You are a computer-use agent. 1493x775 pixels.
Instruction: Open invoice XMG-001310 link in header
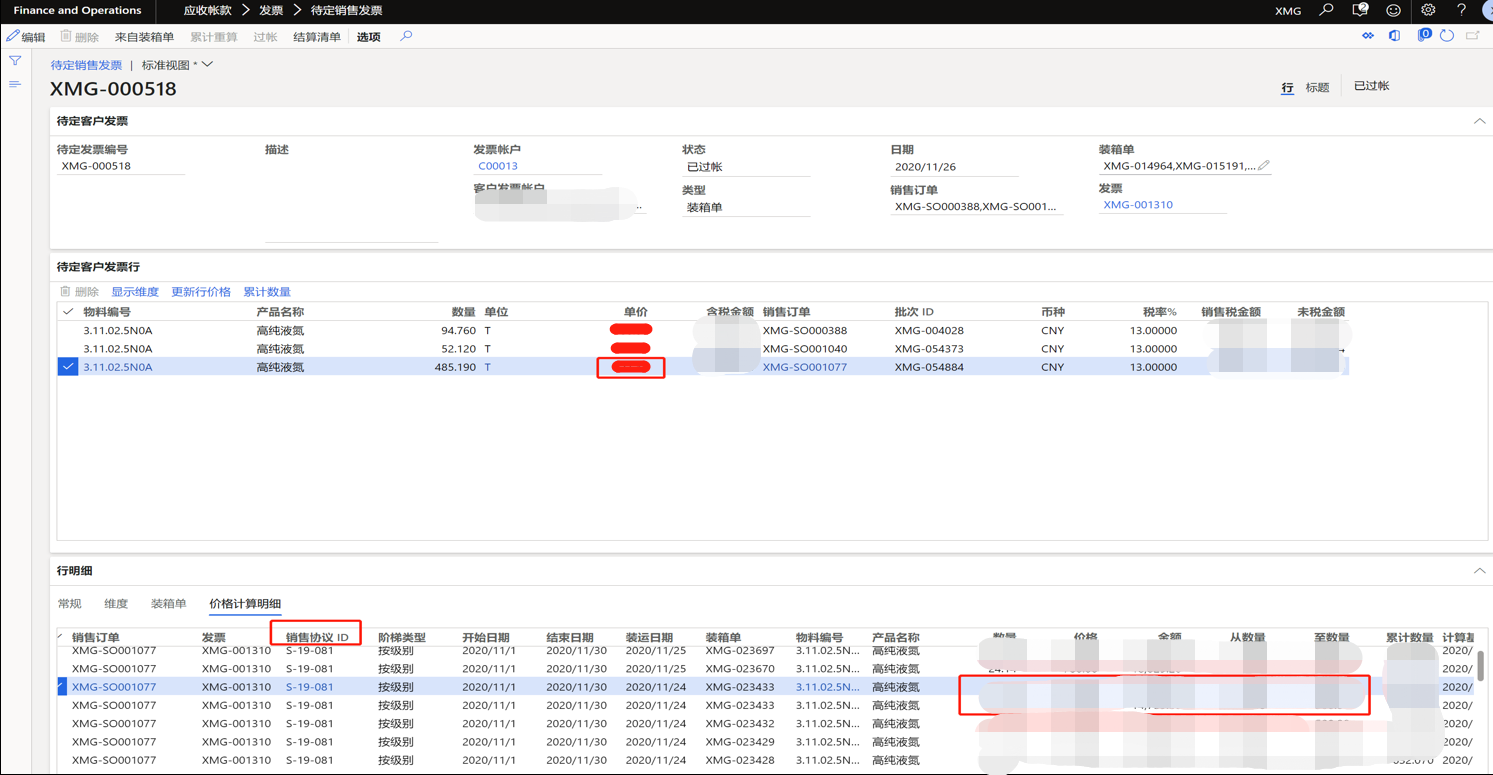coord(1138,205)
